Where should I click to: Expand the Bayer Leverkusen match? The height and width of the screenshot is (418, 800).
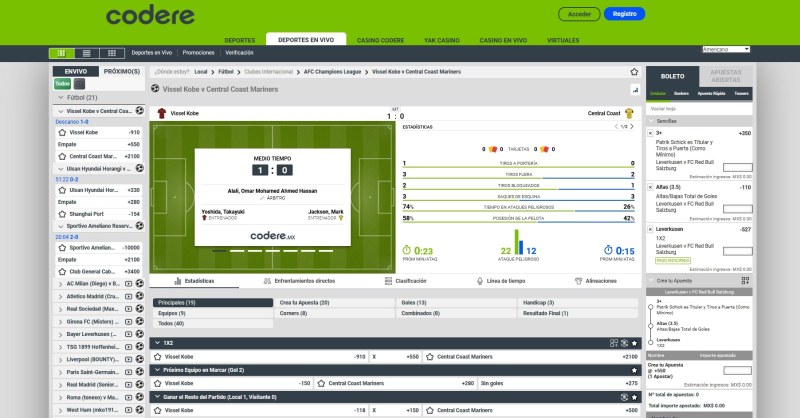tap(61, 334)
